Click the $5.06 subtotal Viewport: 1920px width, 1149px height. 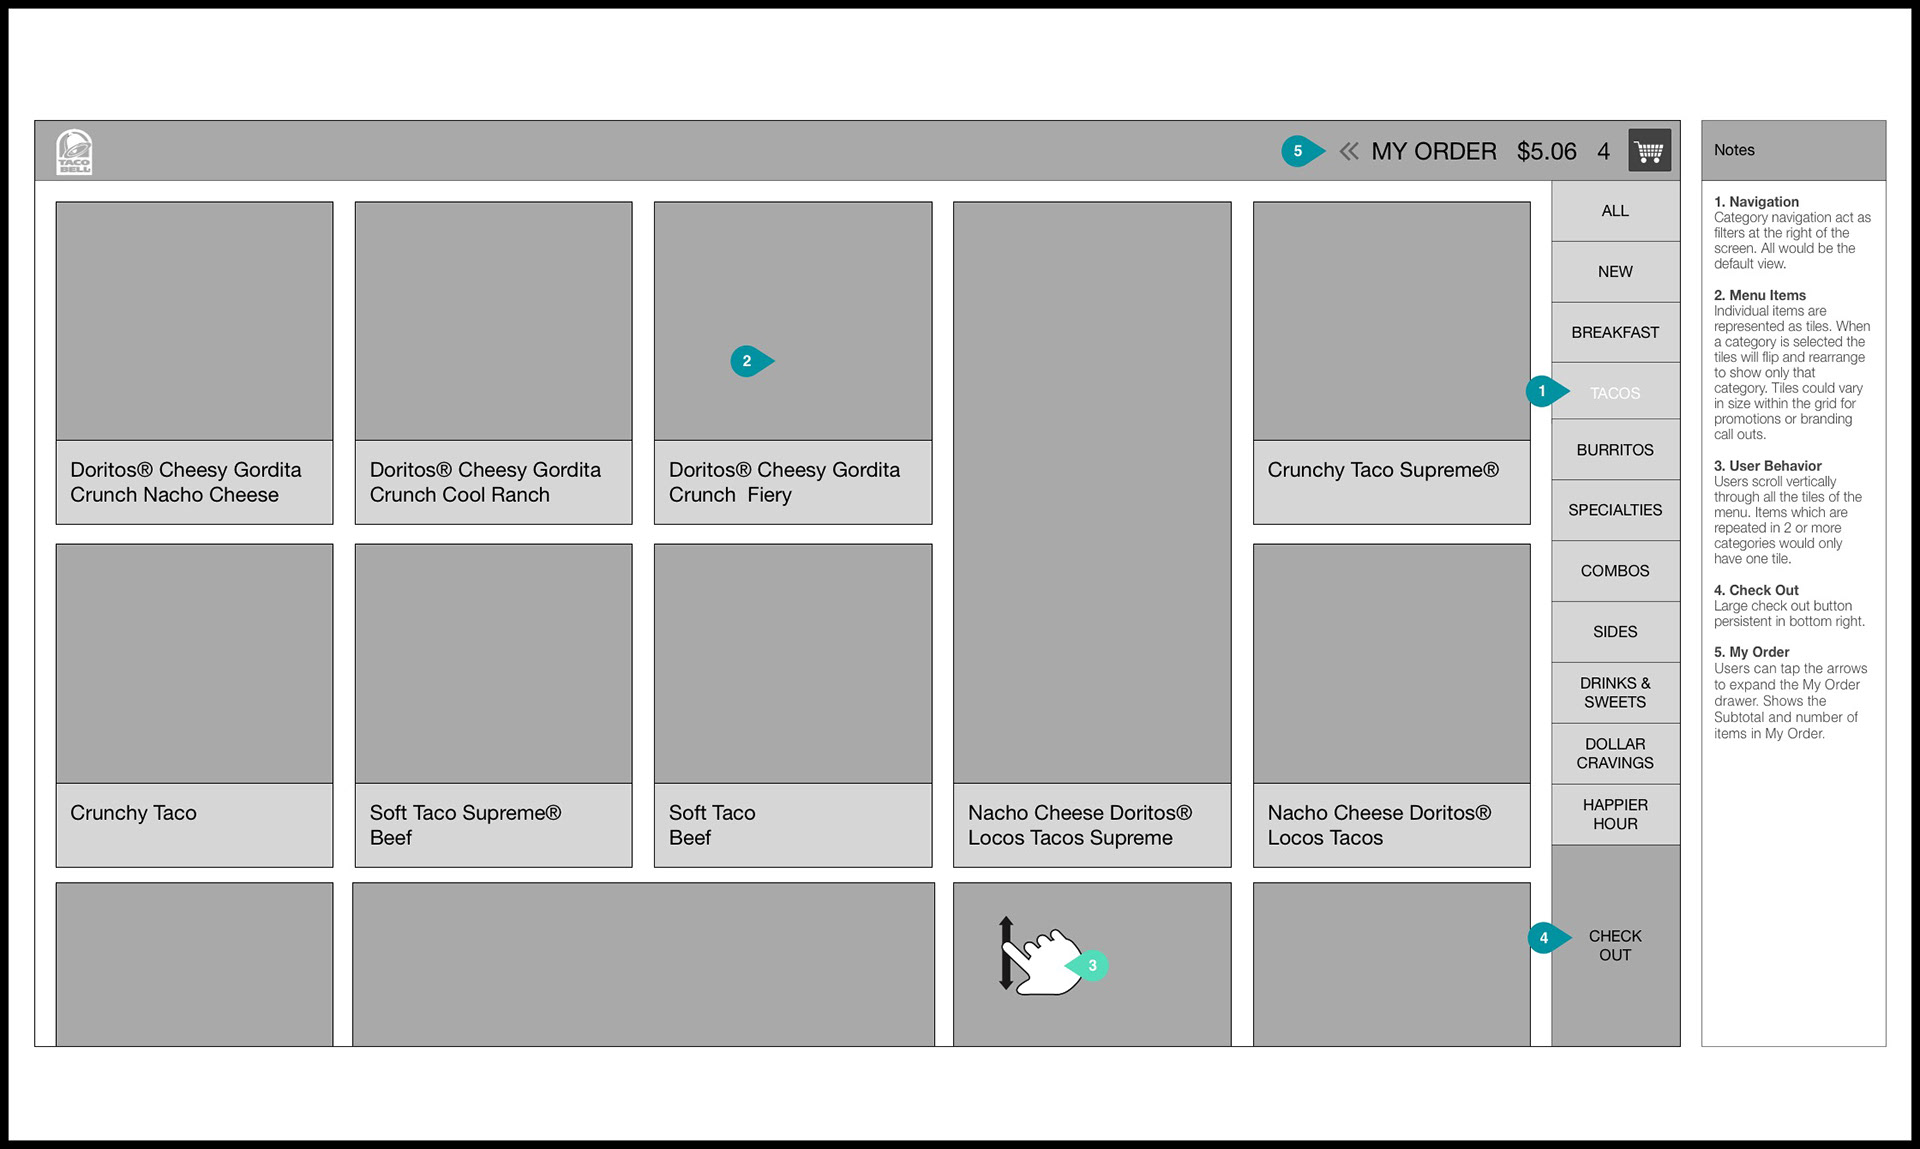[x=1546, y=152]
